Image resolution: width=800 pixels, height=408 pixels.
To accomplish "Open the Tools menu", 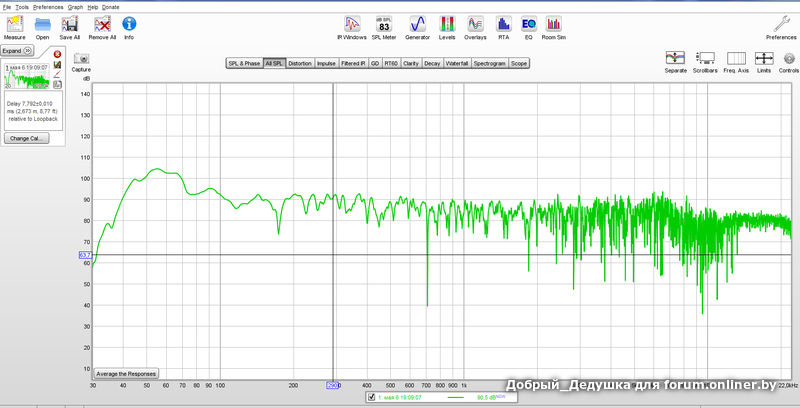I will click(22, 6).
